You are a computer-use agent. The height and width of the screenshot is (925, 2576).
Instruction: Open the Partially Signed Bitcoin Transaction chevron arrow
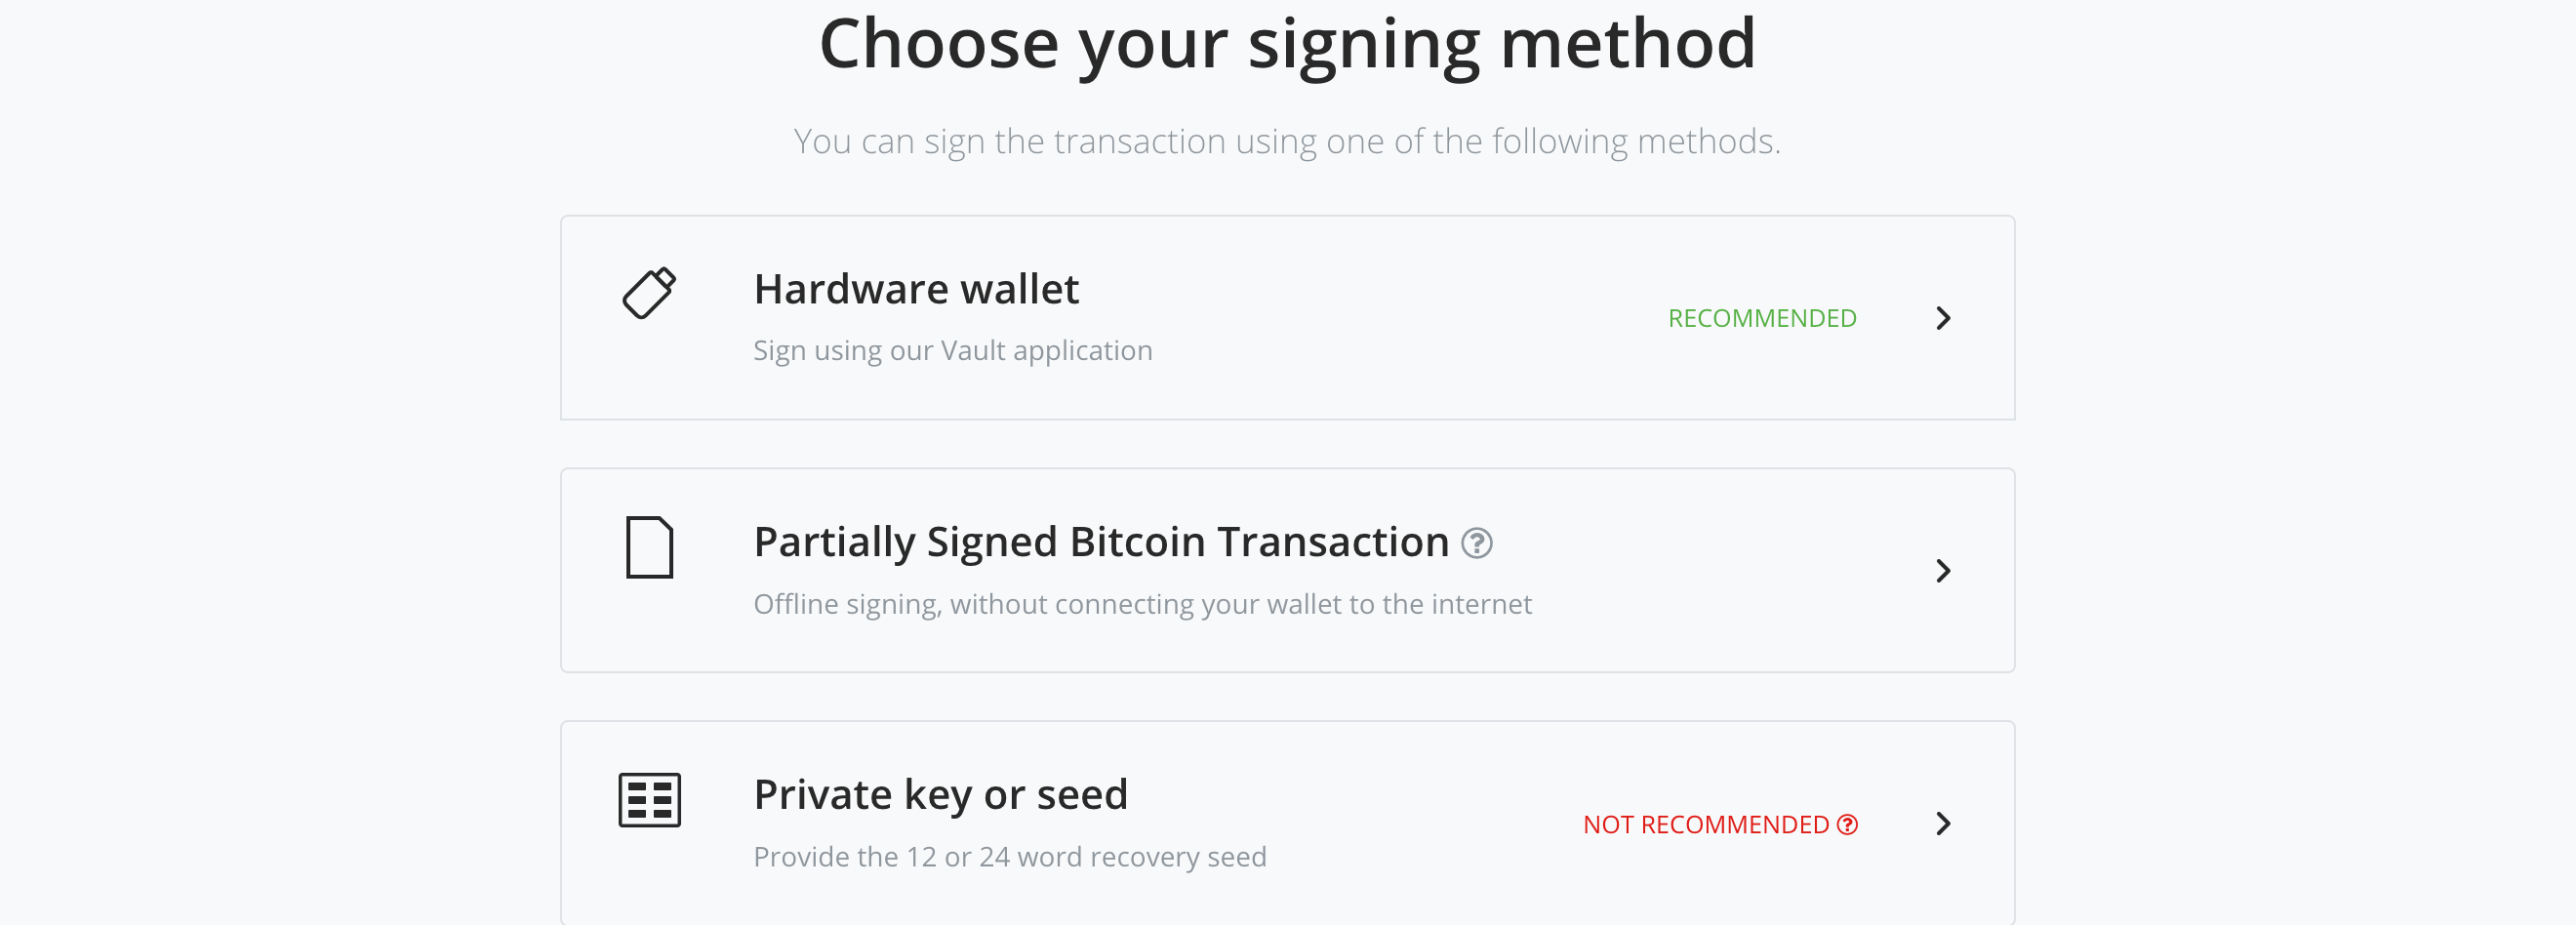click(1944, 571)
